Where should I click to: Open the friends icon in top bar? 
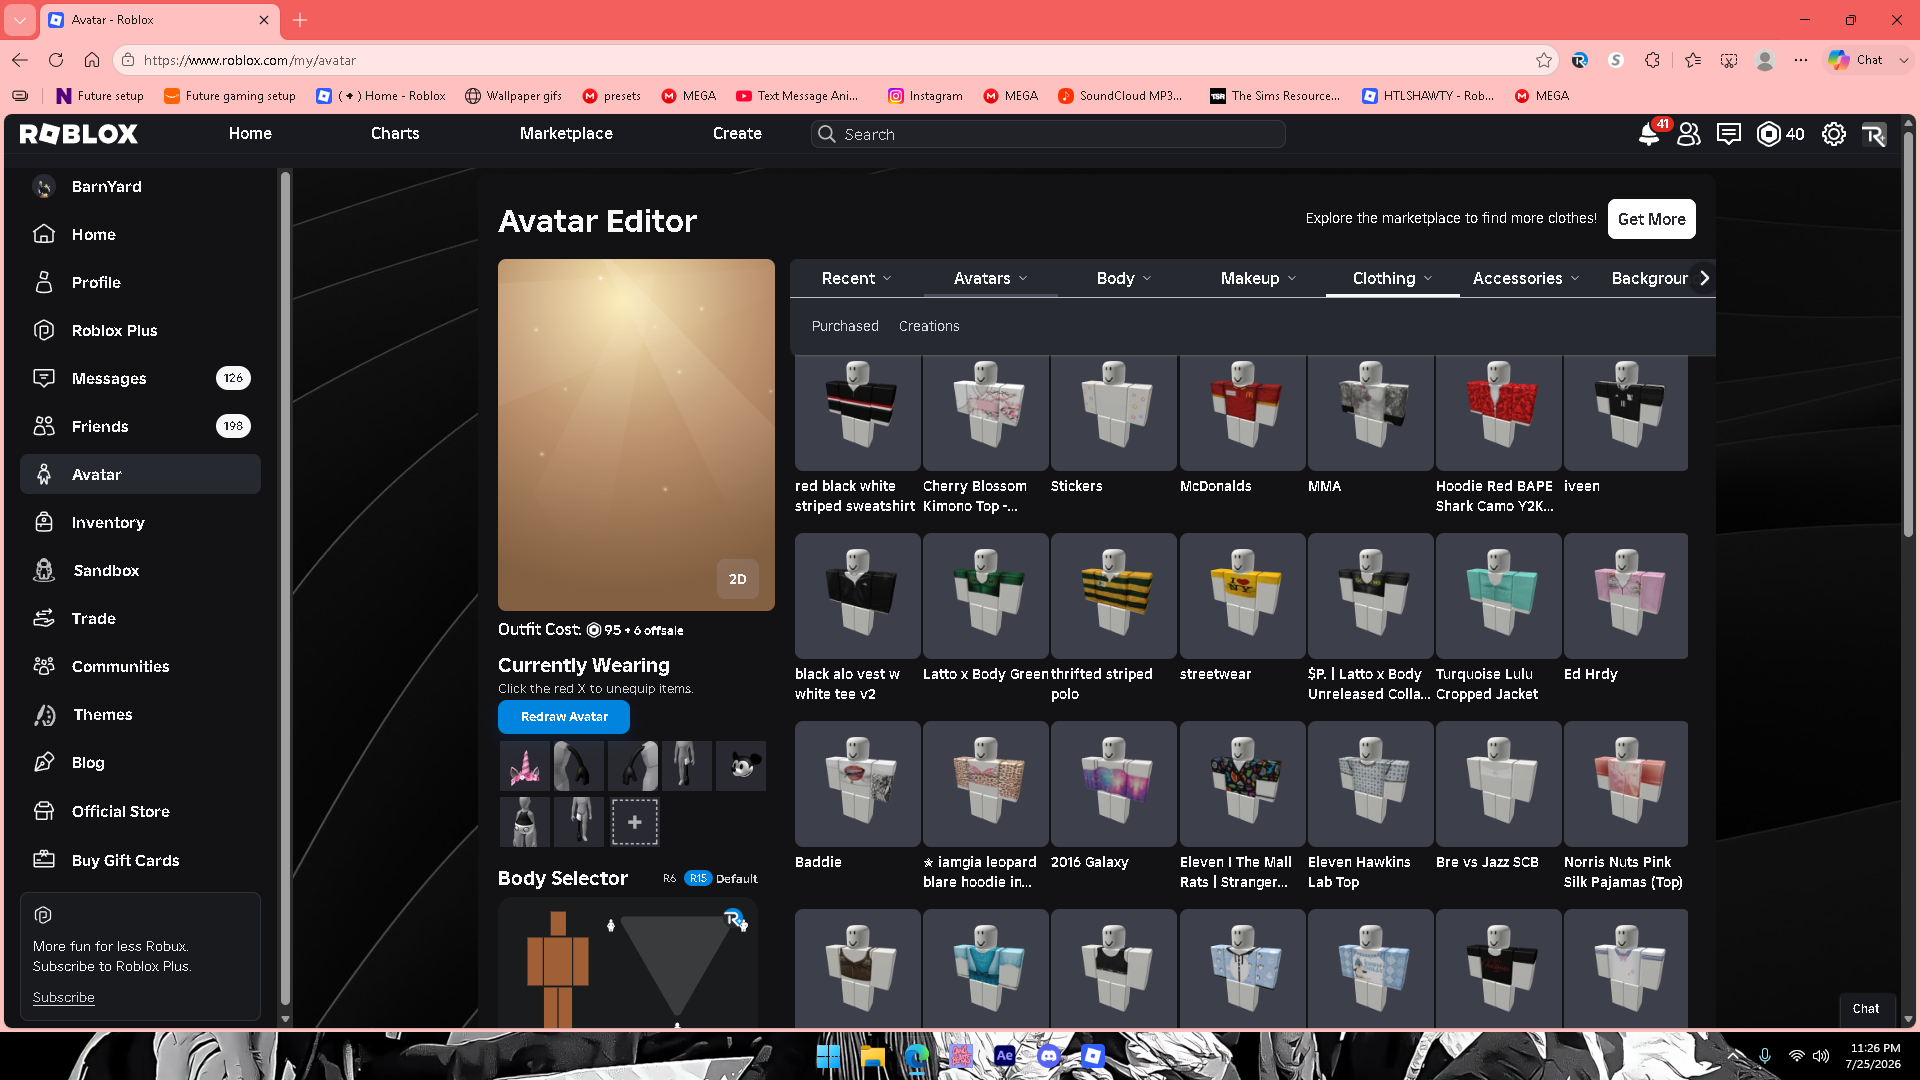tap(1689, 134)
